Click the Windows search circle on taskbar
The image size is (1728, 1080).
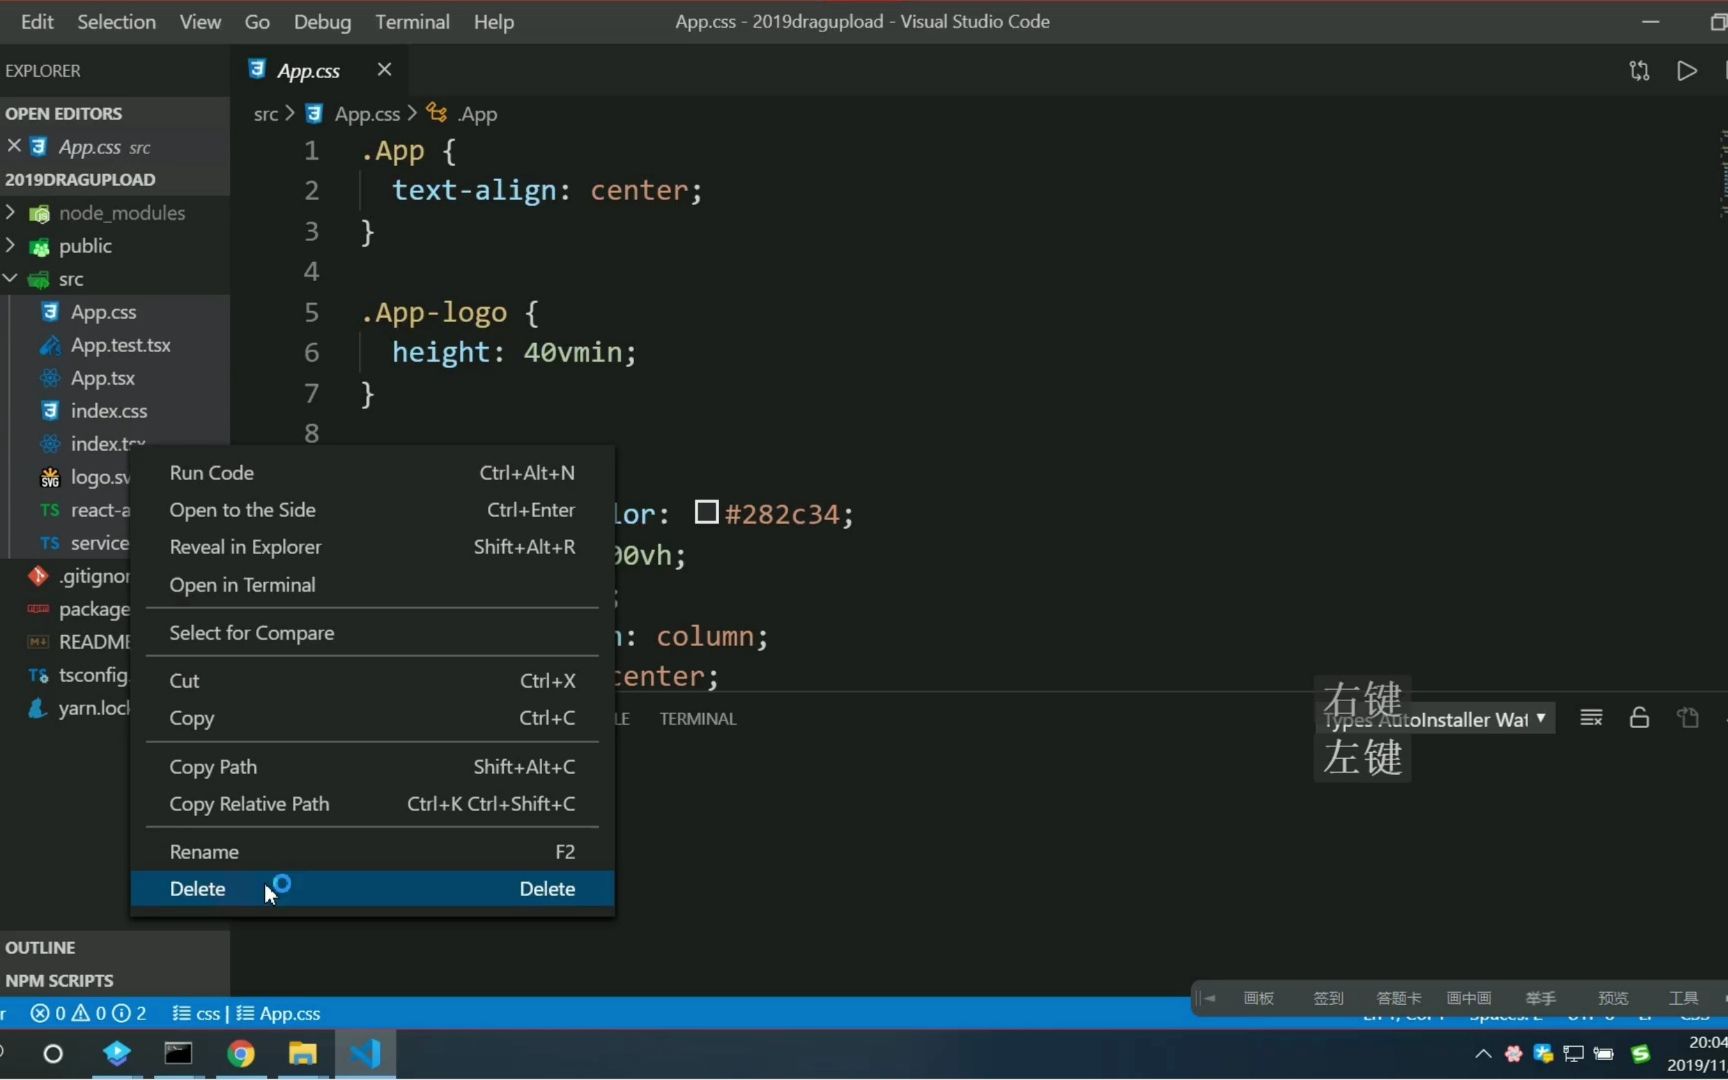point(53,1054)
